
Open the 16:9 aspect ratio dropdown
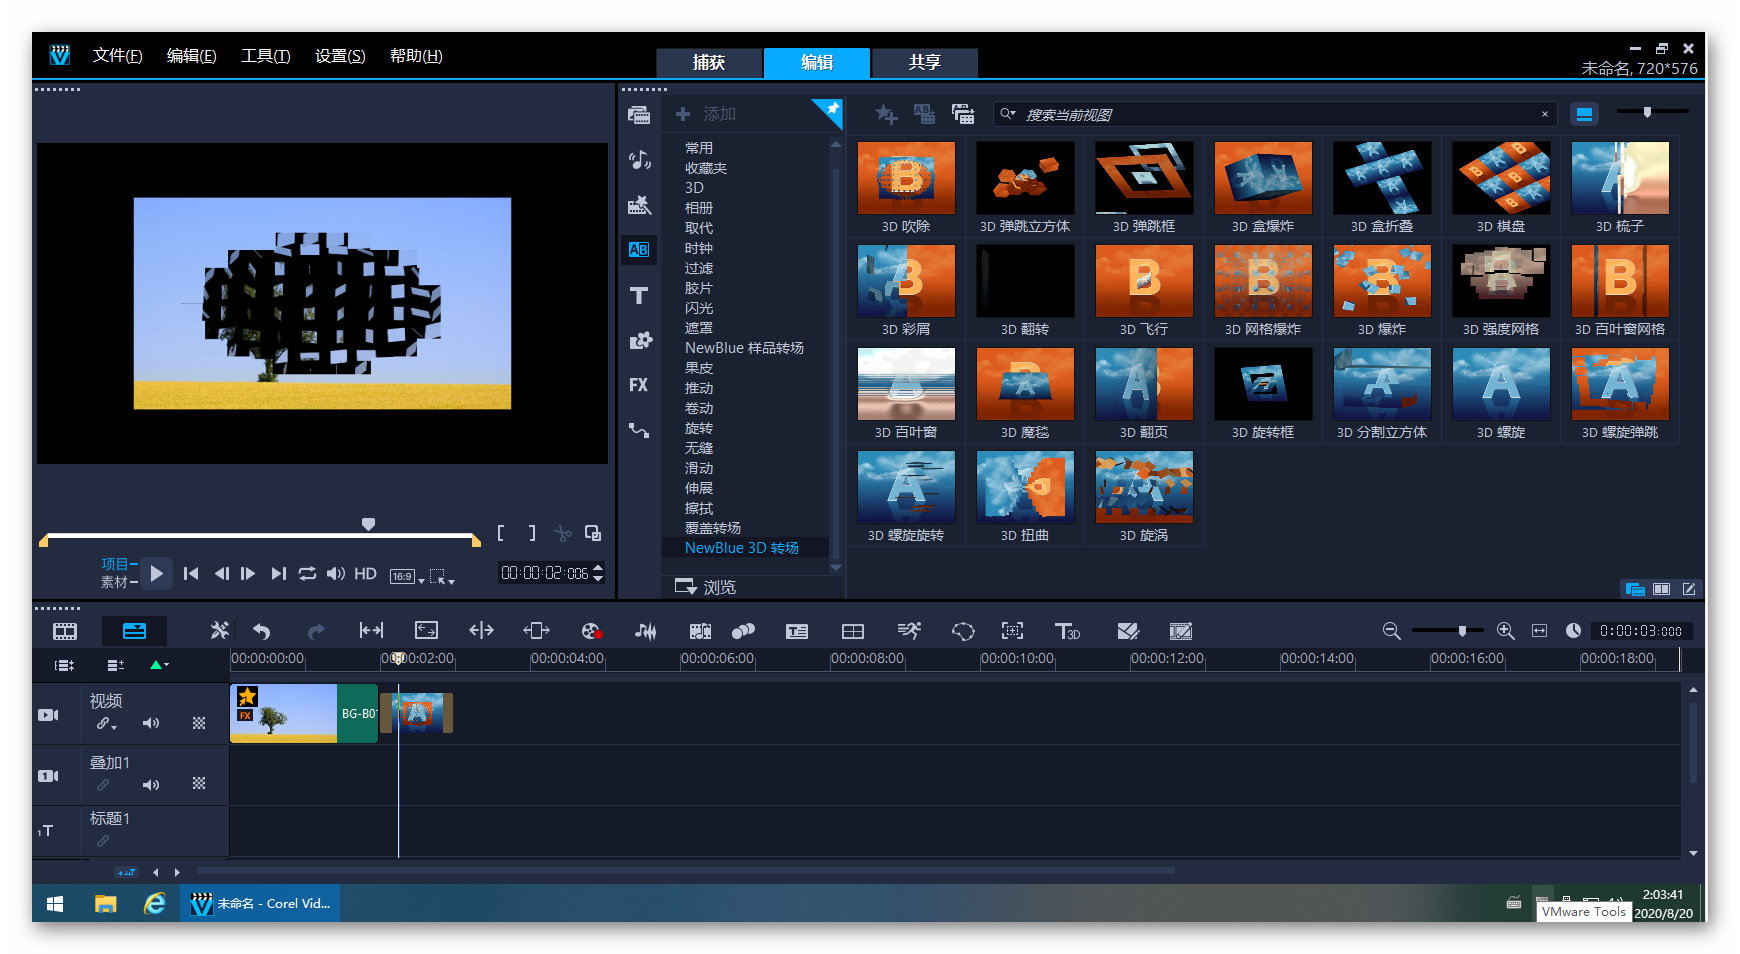pos(407,576)
